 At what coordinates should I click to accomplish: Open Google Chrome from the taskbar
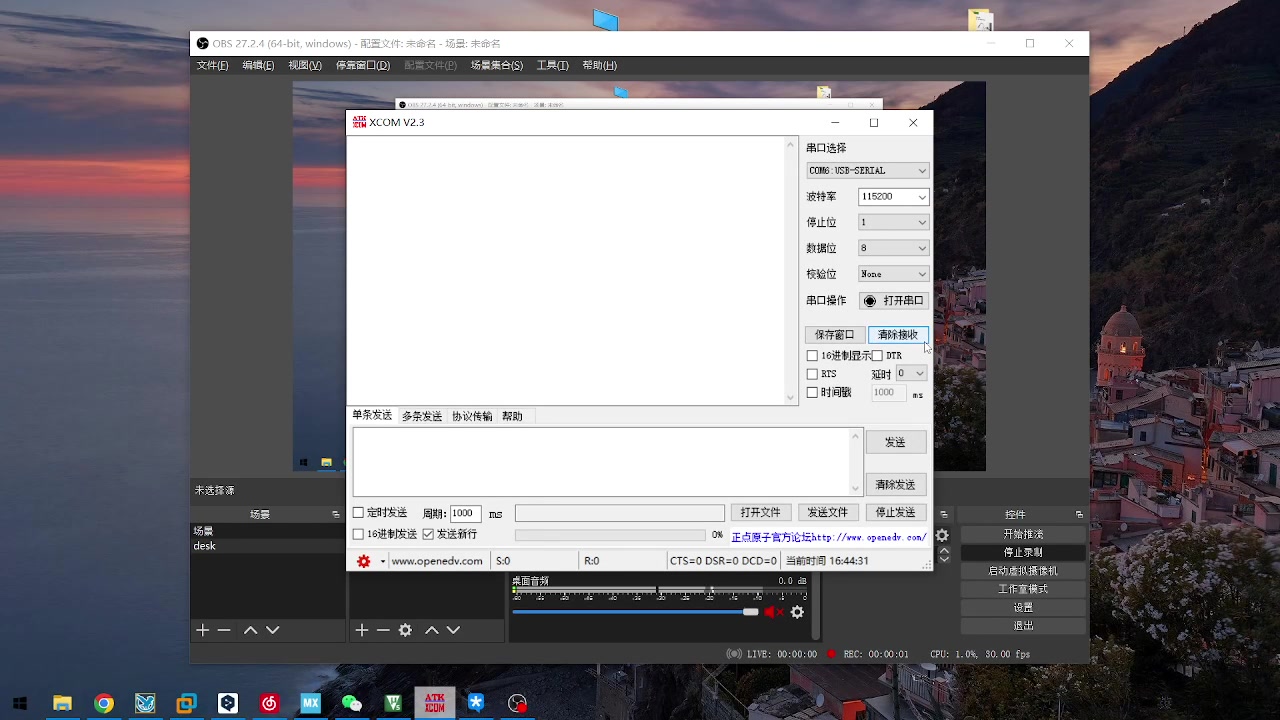pyautogui.click(x=104, y=703)
